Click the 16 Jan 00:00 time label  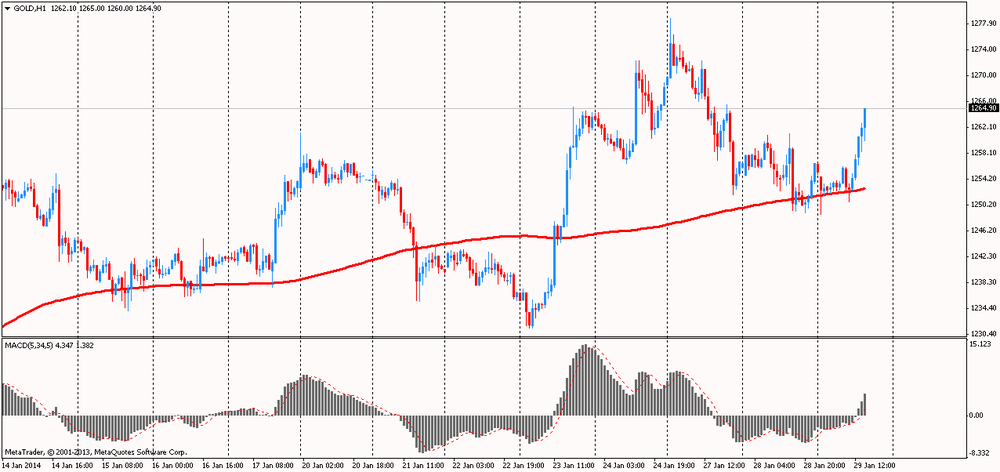coord(173,465)
